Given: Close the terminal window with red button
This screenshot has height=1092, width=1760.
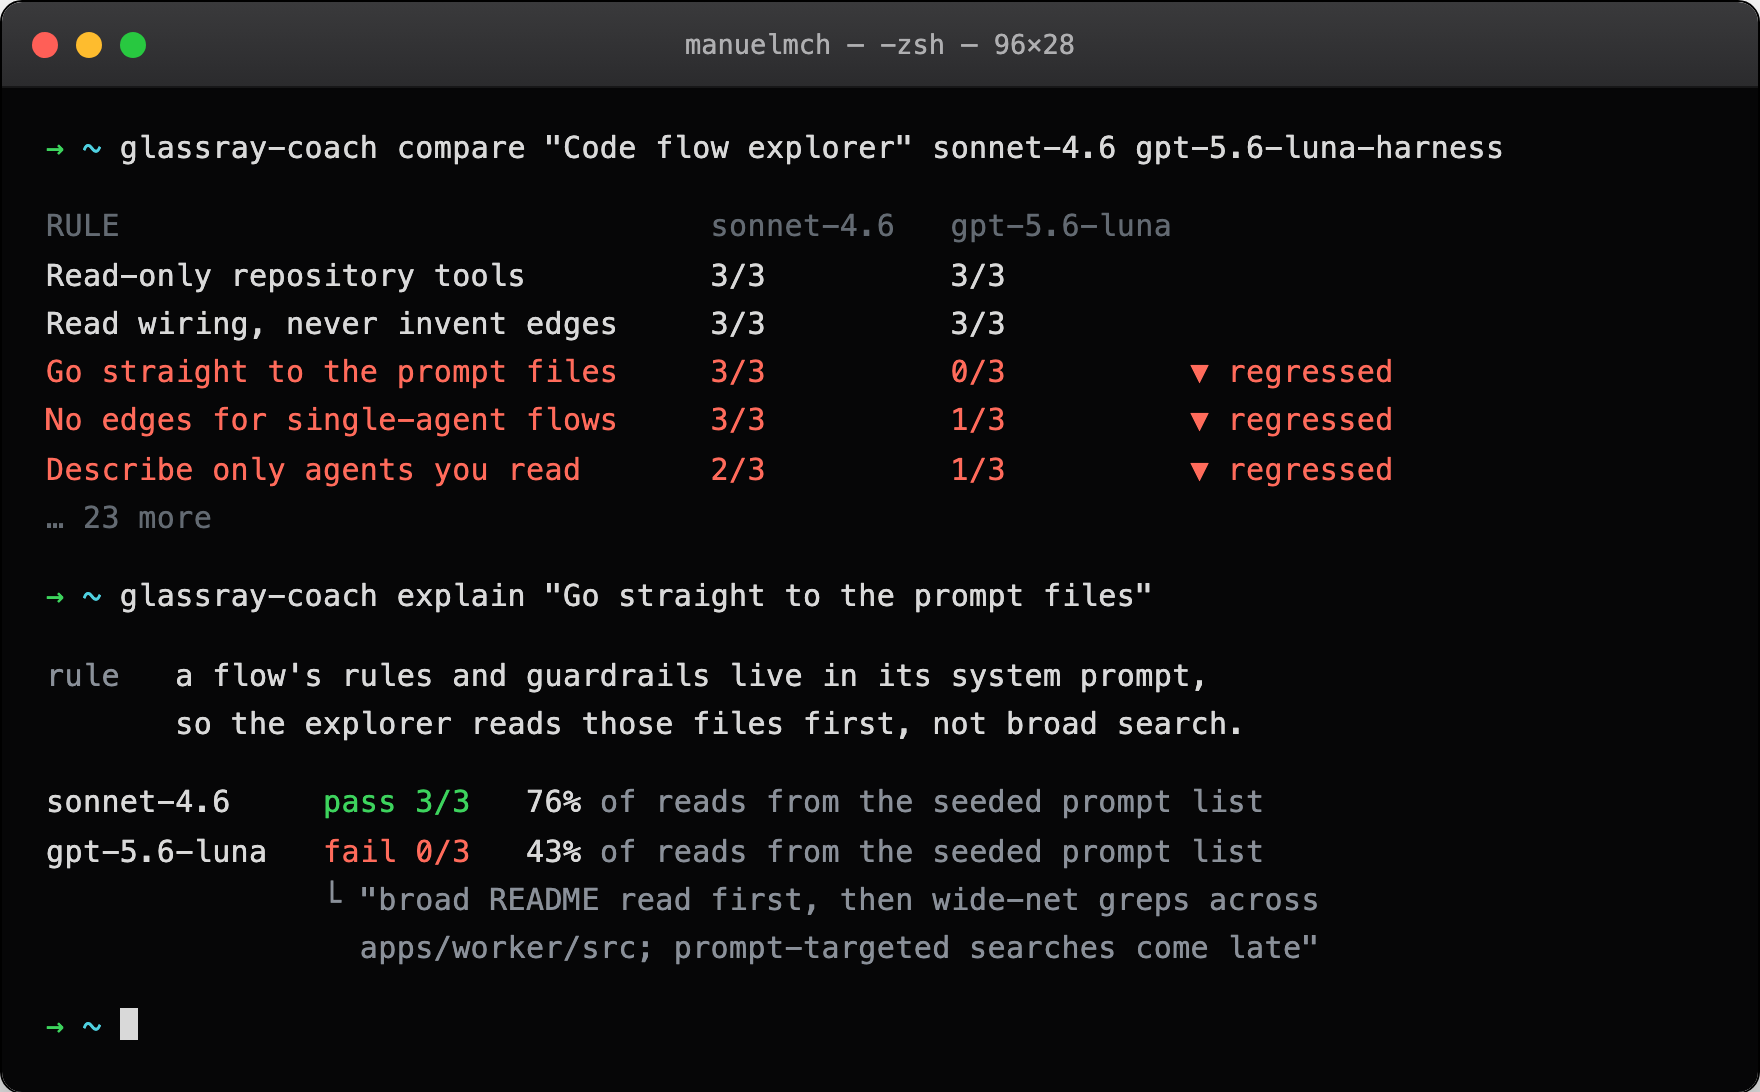Looking at the screenshot, I should (x=45, y=45).
